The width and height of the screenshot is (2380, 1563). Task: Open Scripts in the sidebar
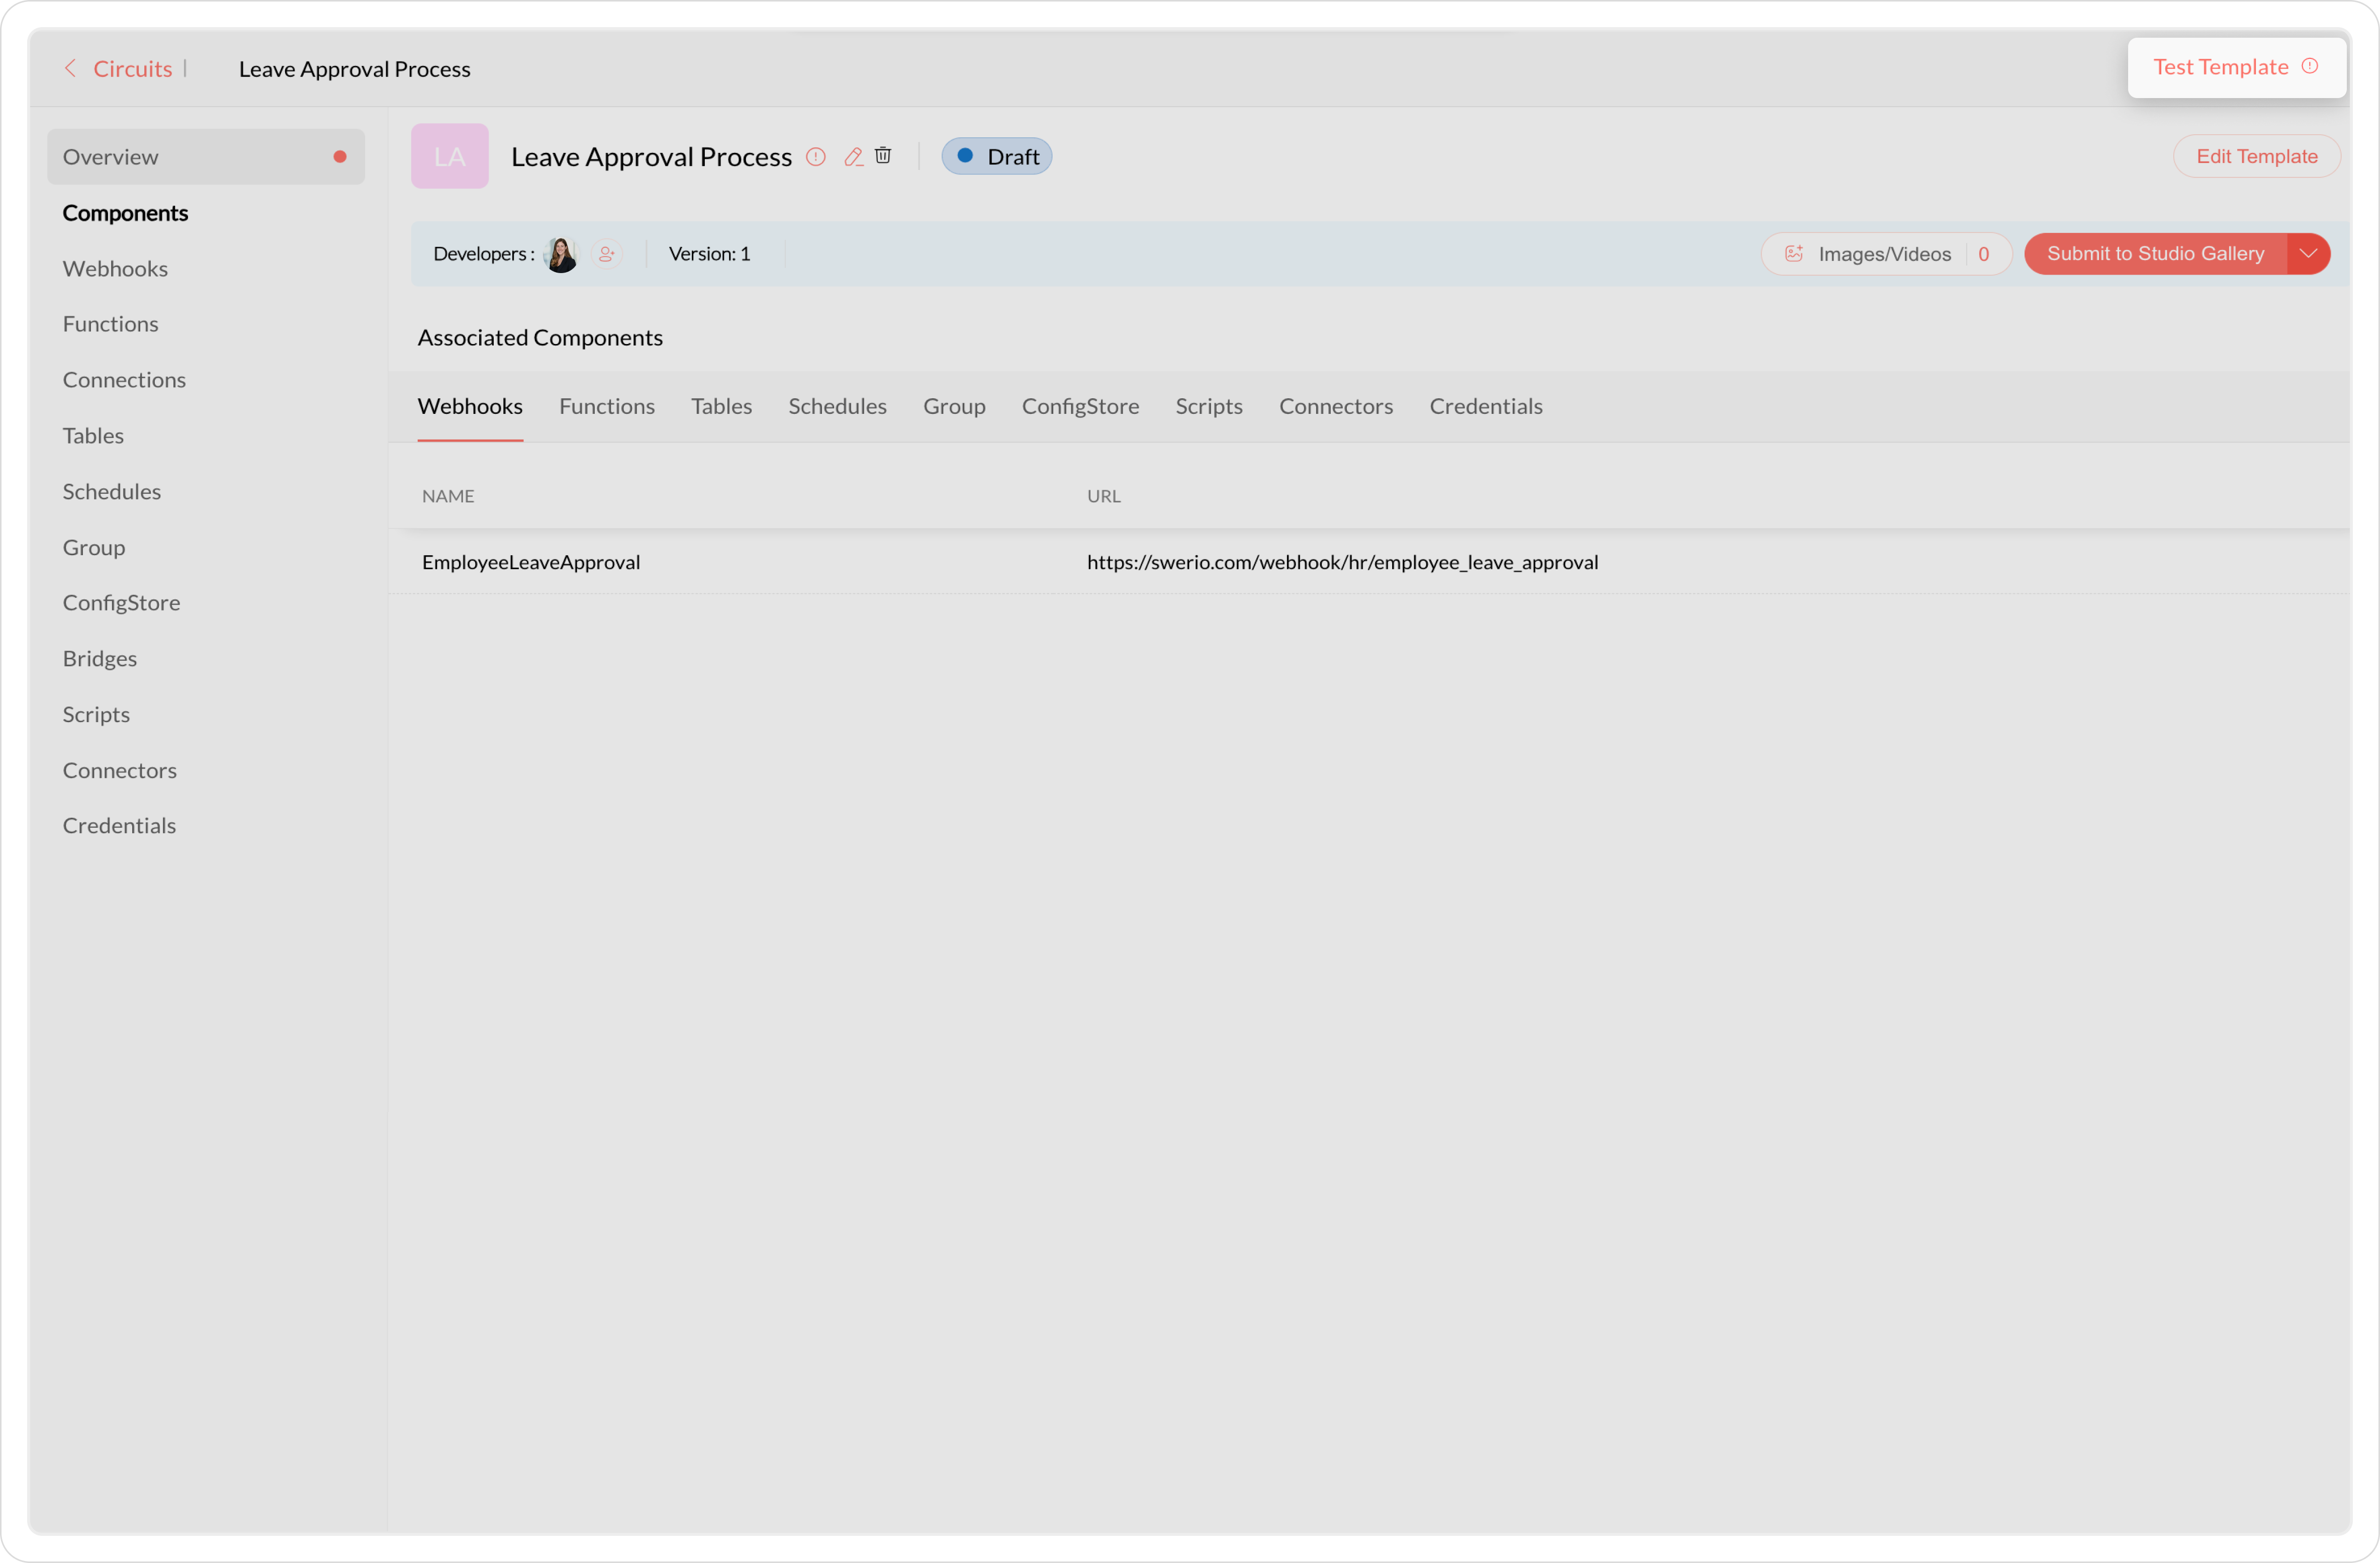(96, 715)
